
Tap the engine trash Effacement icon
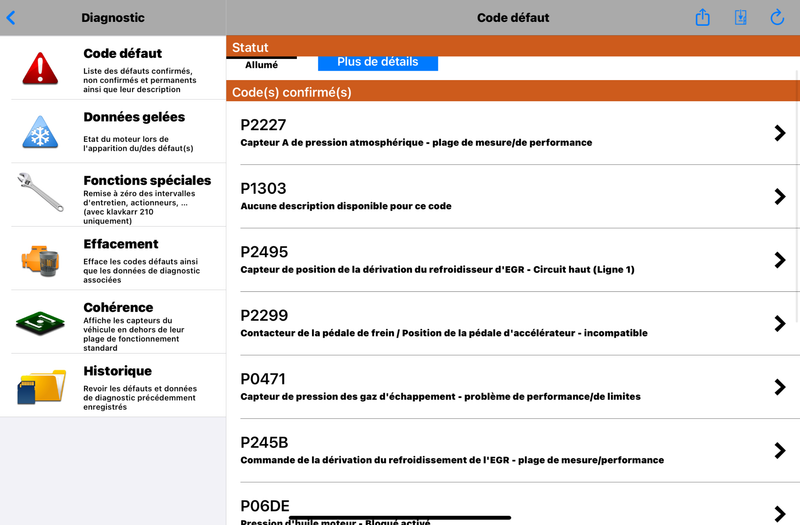point(40,261)
